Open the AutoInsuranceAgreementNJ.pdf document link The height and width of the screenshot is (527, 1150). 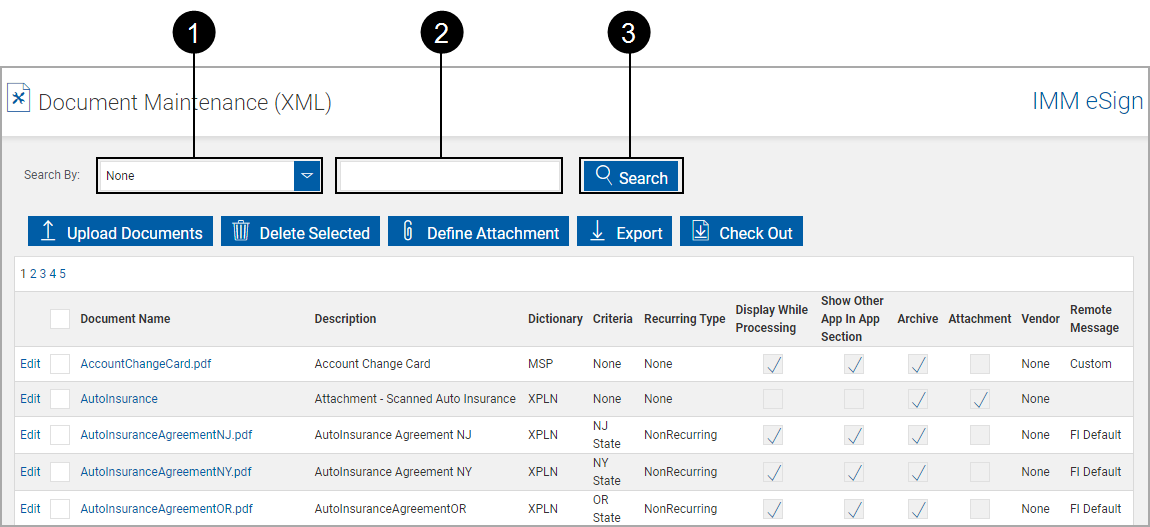pyautogui.click(x=166, y=435)
